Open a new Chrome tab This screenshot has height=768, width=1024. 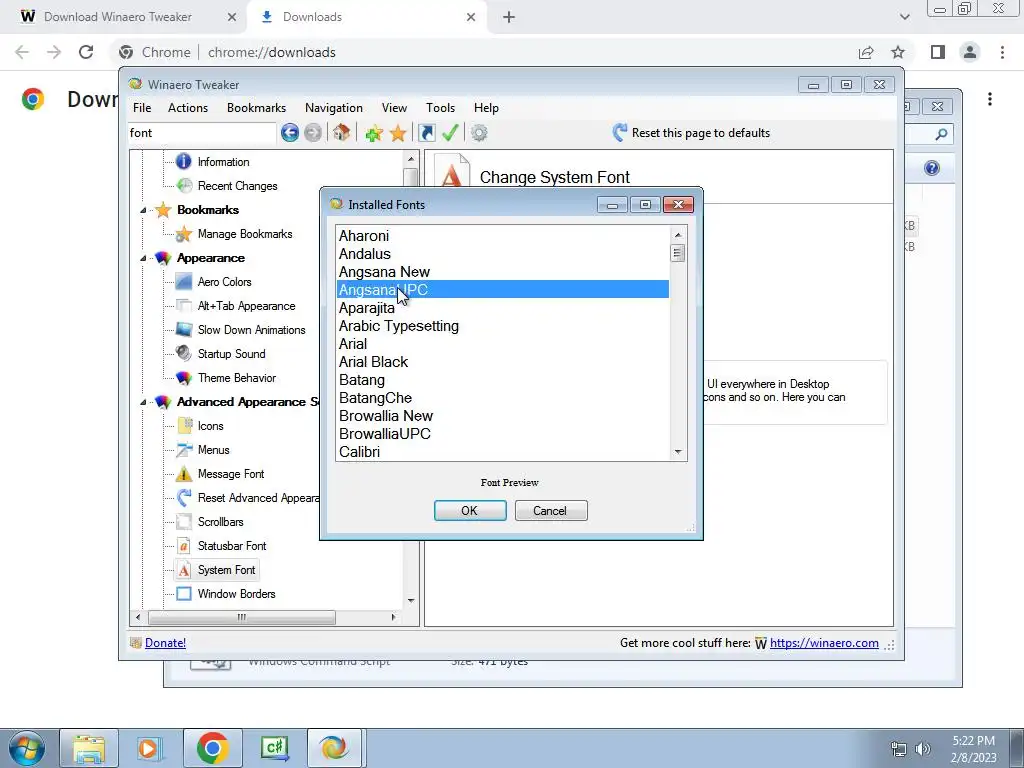(509, 17)
